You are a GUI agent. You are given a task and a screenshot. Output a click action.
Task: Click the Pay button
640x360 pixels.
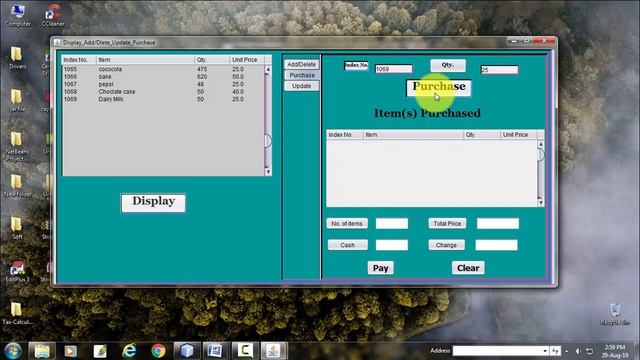[380, 268]
